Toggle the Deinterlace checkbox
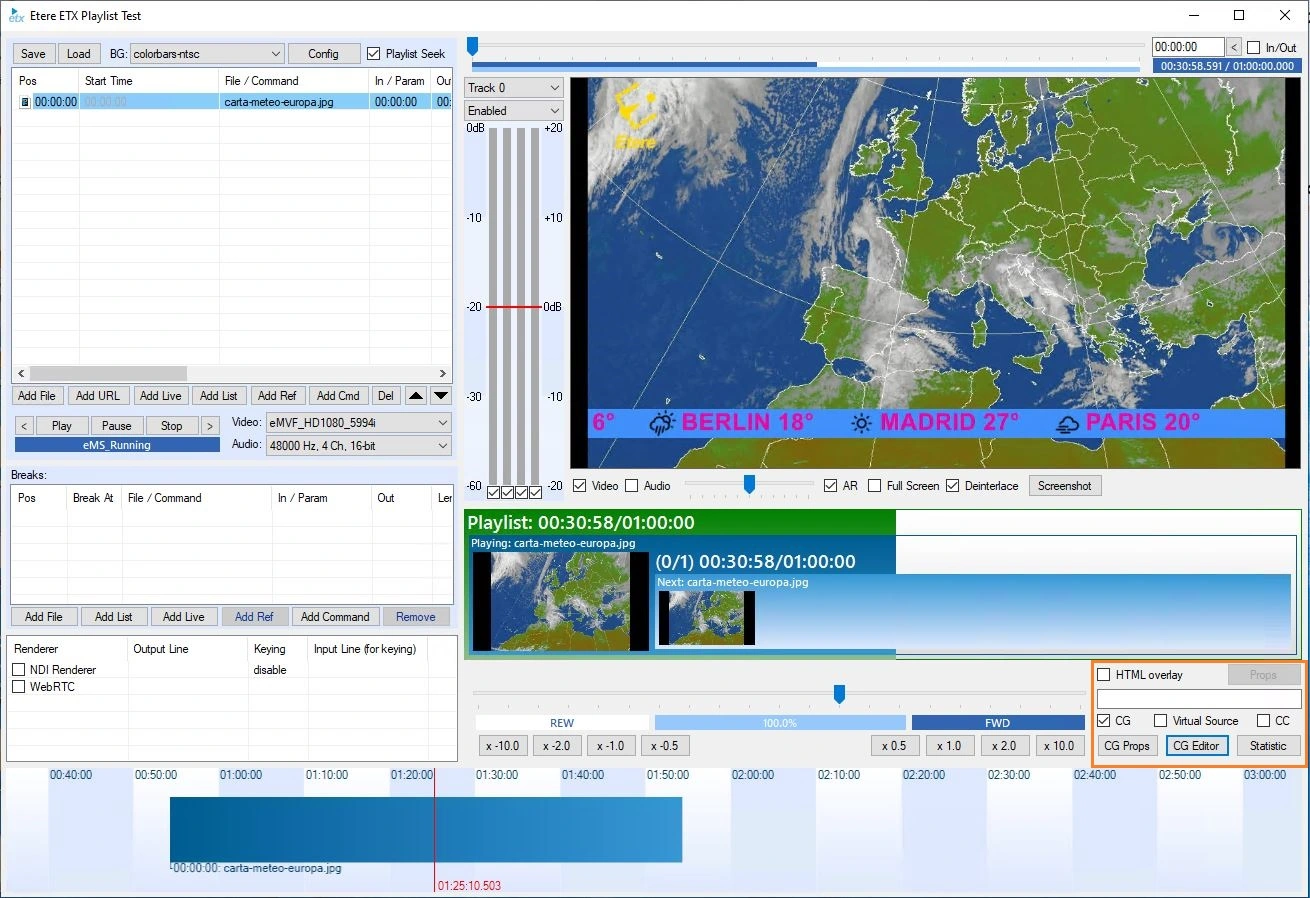 click(953, 486)
